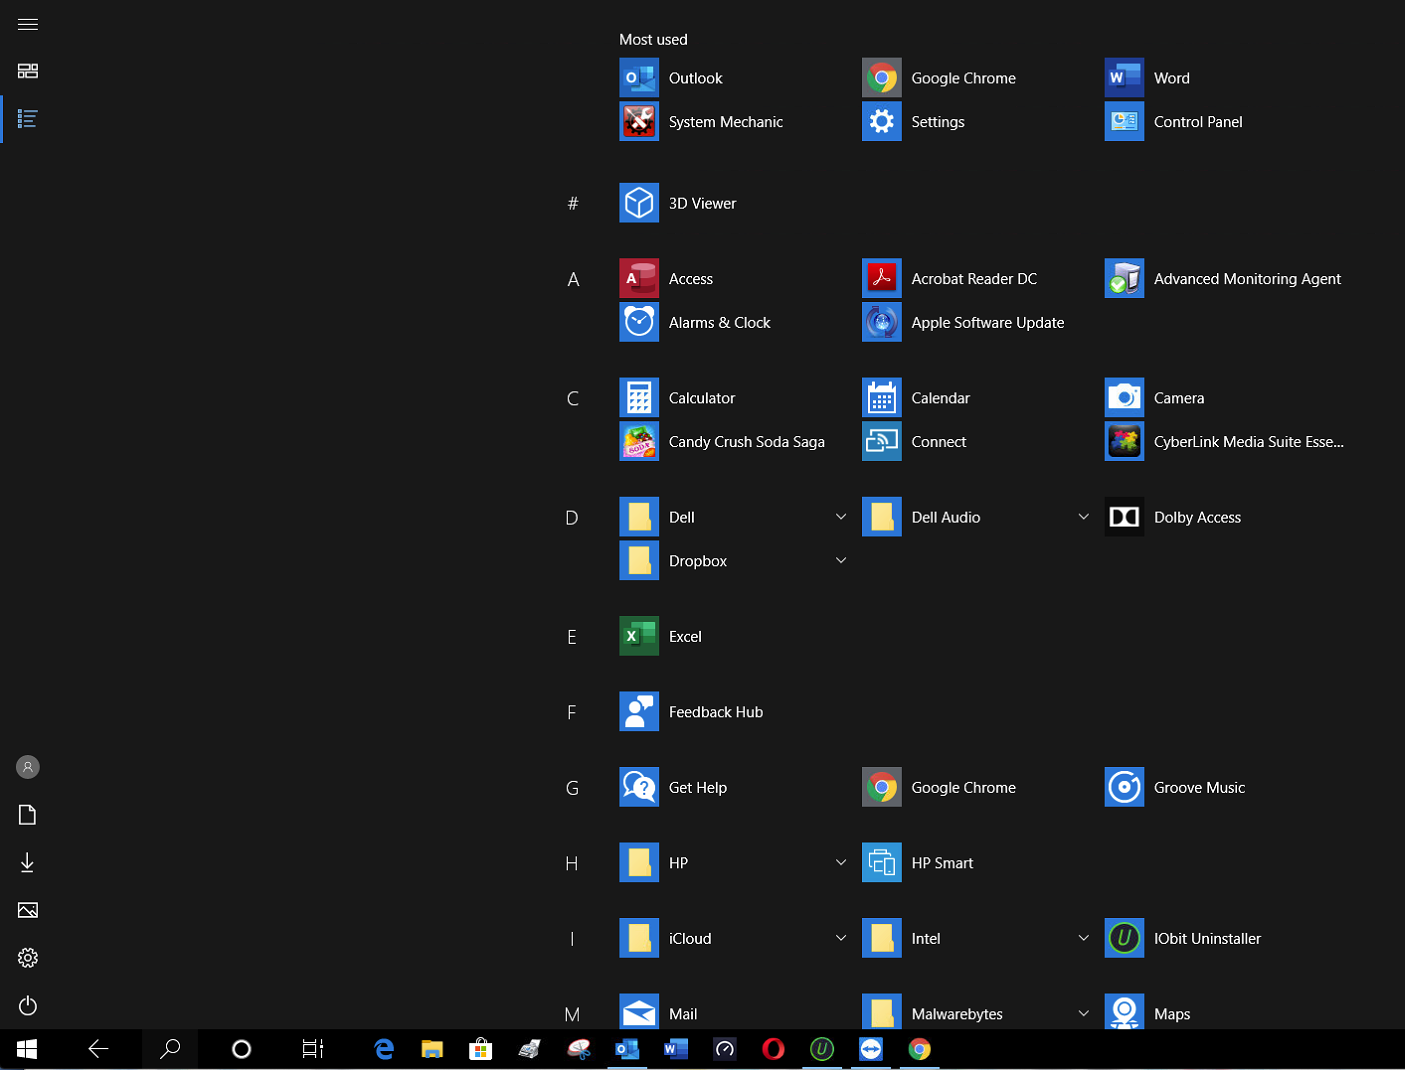1405x1070 pixels.
Task: Open Calculator app
Action: [732, 398]
